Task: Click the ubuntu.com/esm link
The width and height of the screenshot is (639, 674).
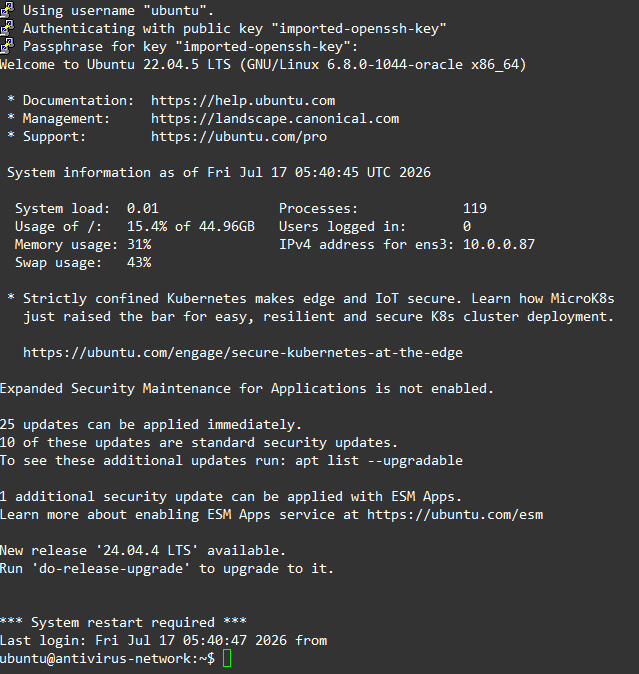Action: 455,515
